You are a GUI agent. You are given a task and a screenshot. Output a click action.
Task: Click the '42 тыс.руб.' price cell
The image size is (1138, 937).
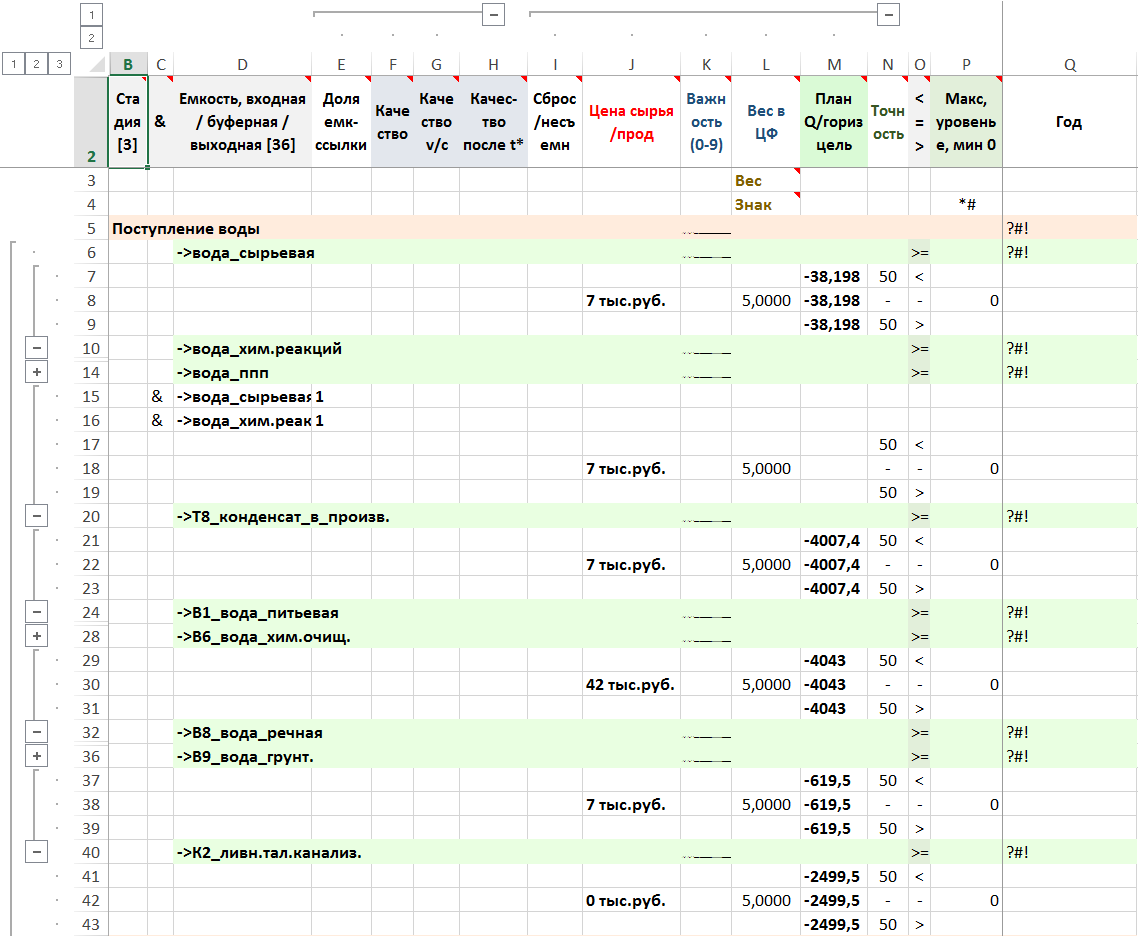[630, 685]
